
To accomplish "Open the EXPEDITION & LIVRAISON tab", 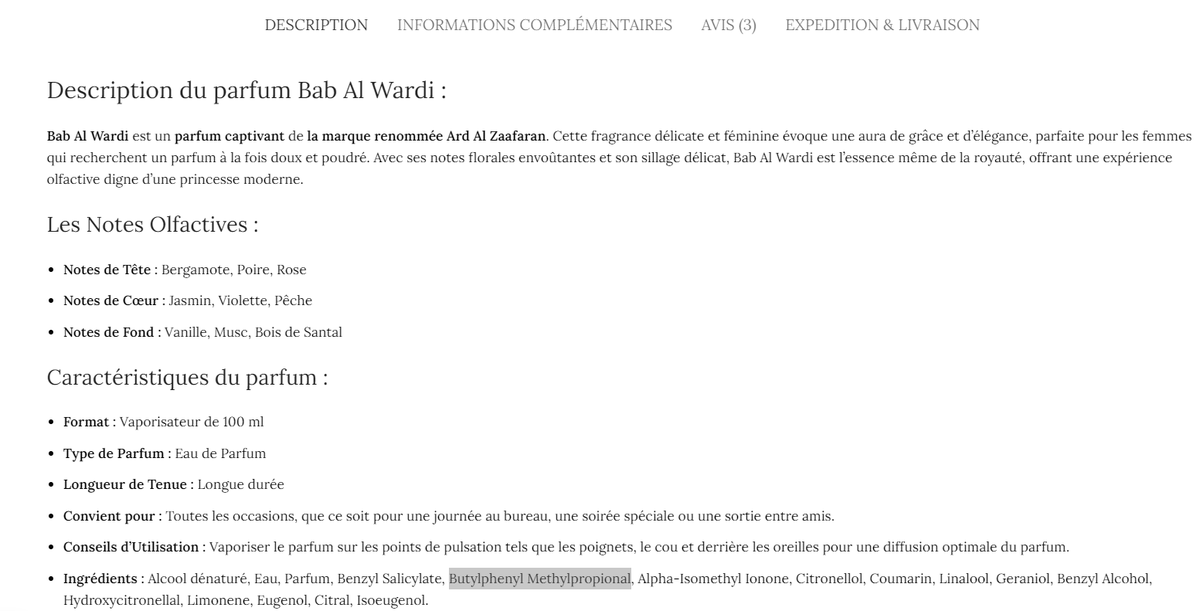I will 882,25.
